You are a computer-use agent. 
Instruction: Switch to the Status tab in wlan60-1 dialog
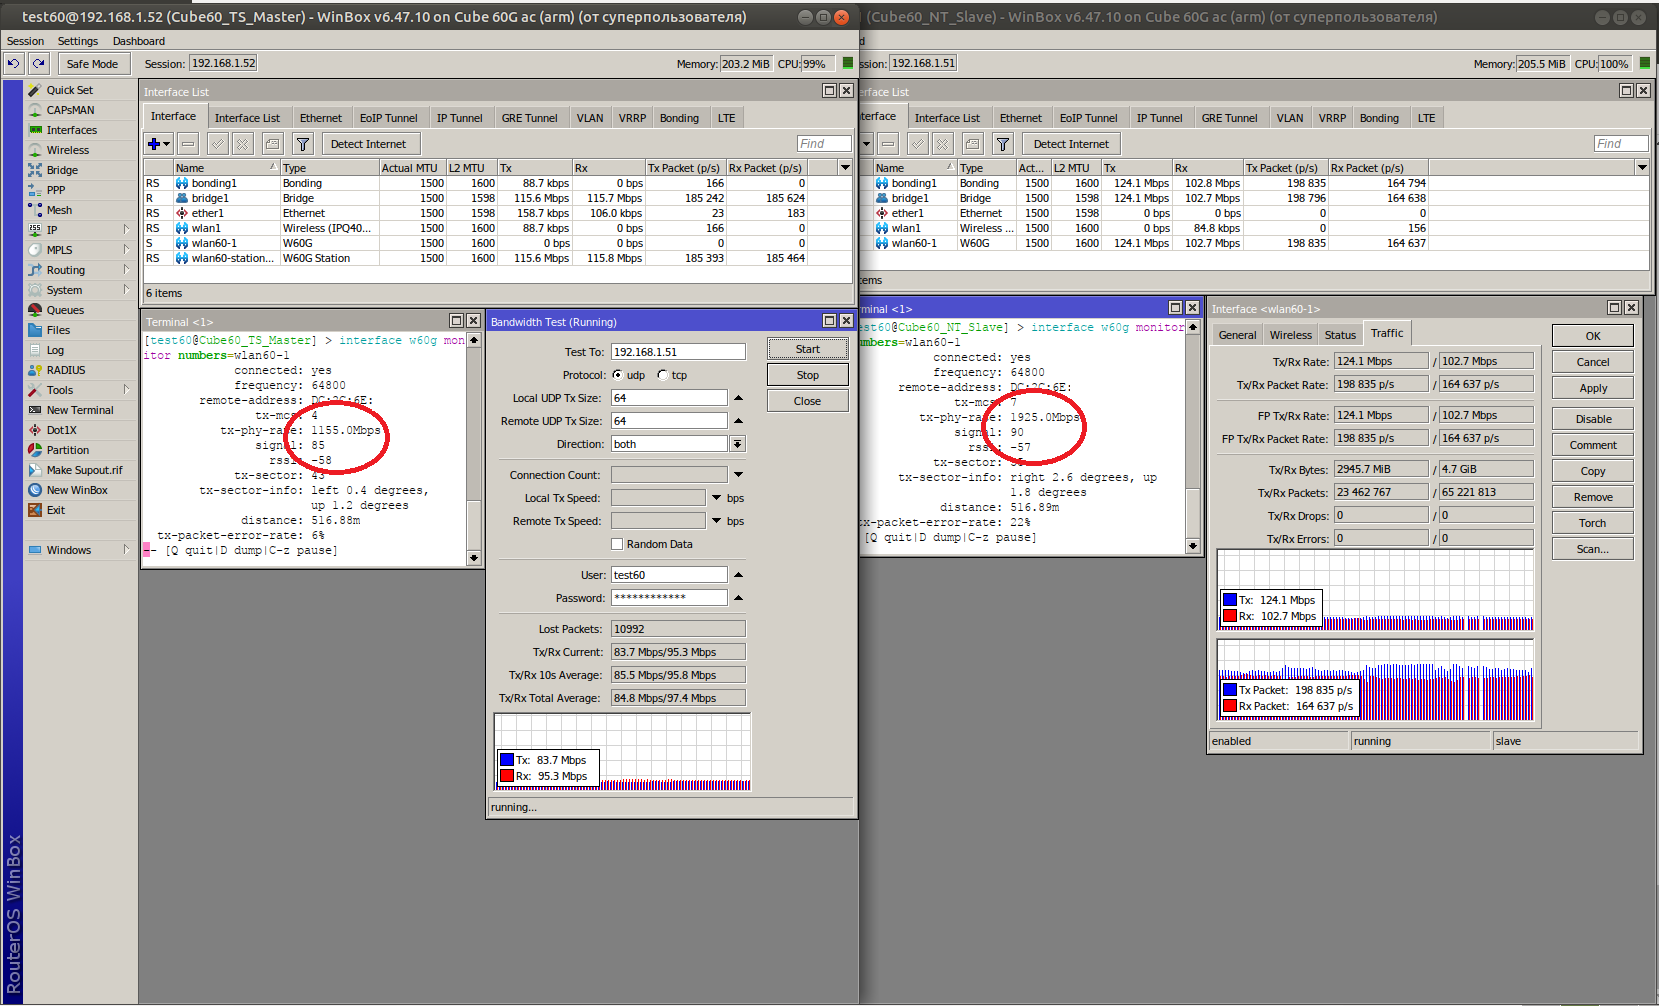[x=1340, y=335]
